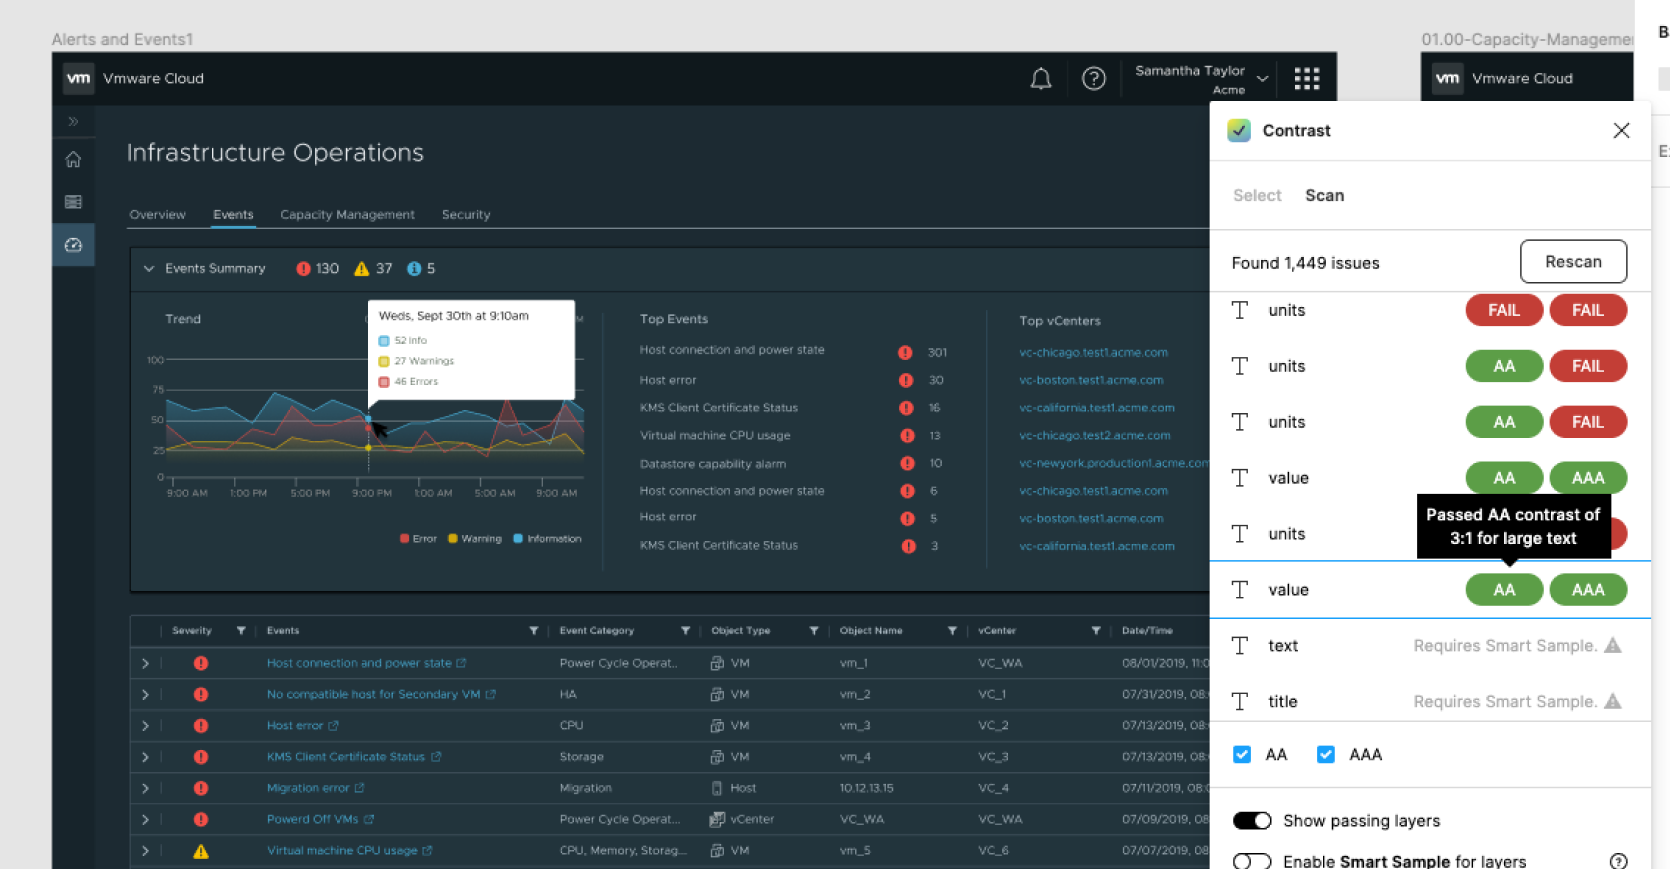Click the red error count 130 icon
This screenshot has height=869, width=1670.
tap(303, 269)
